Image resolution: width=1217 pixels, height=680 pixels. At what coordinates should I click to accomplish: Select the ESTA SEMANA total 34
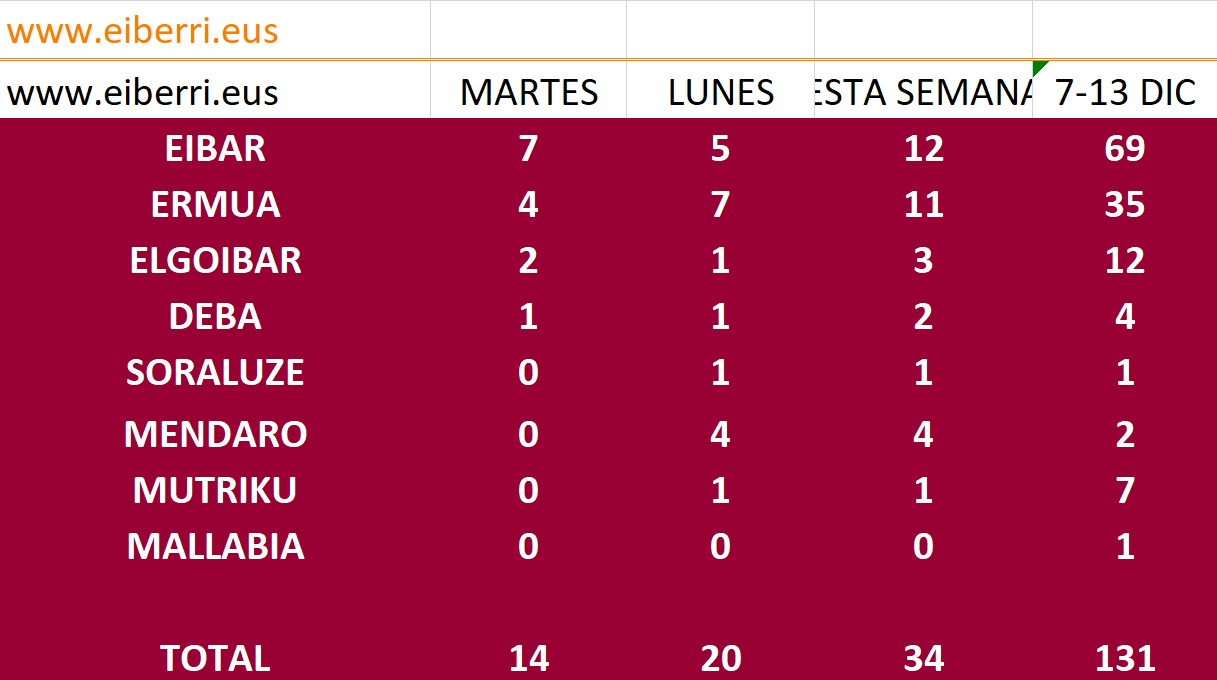point(923,658)
